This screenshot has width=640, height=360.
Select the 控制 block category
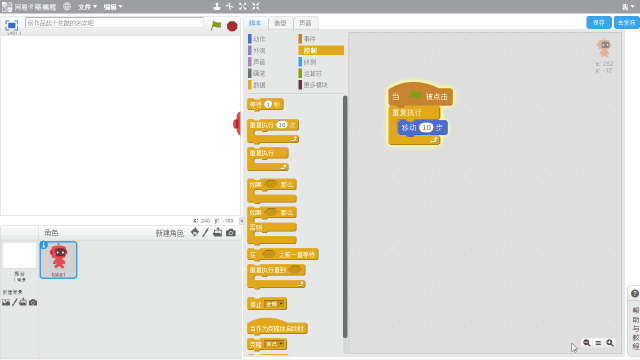(x=321, y=50)
